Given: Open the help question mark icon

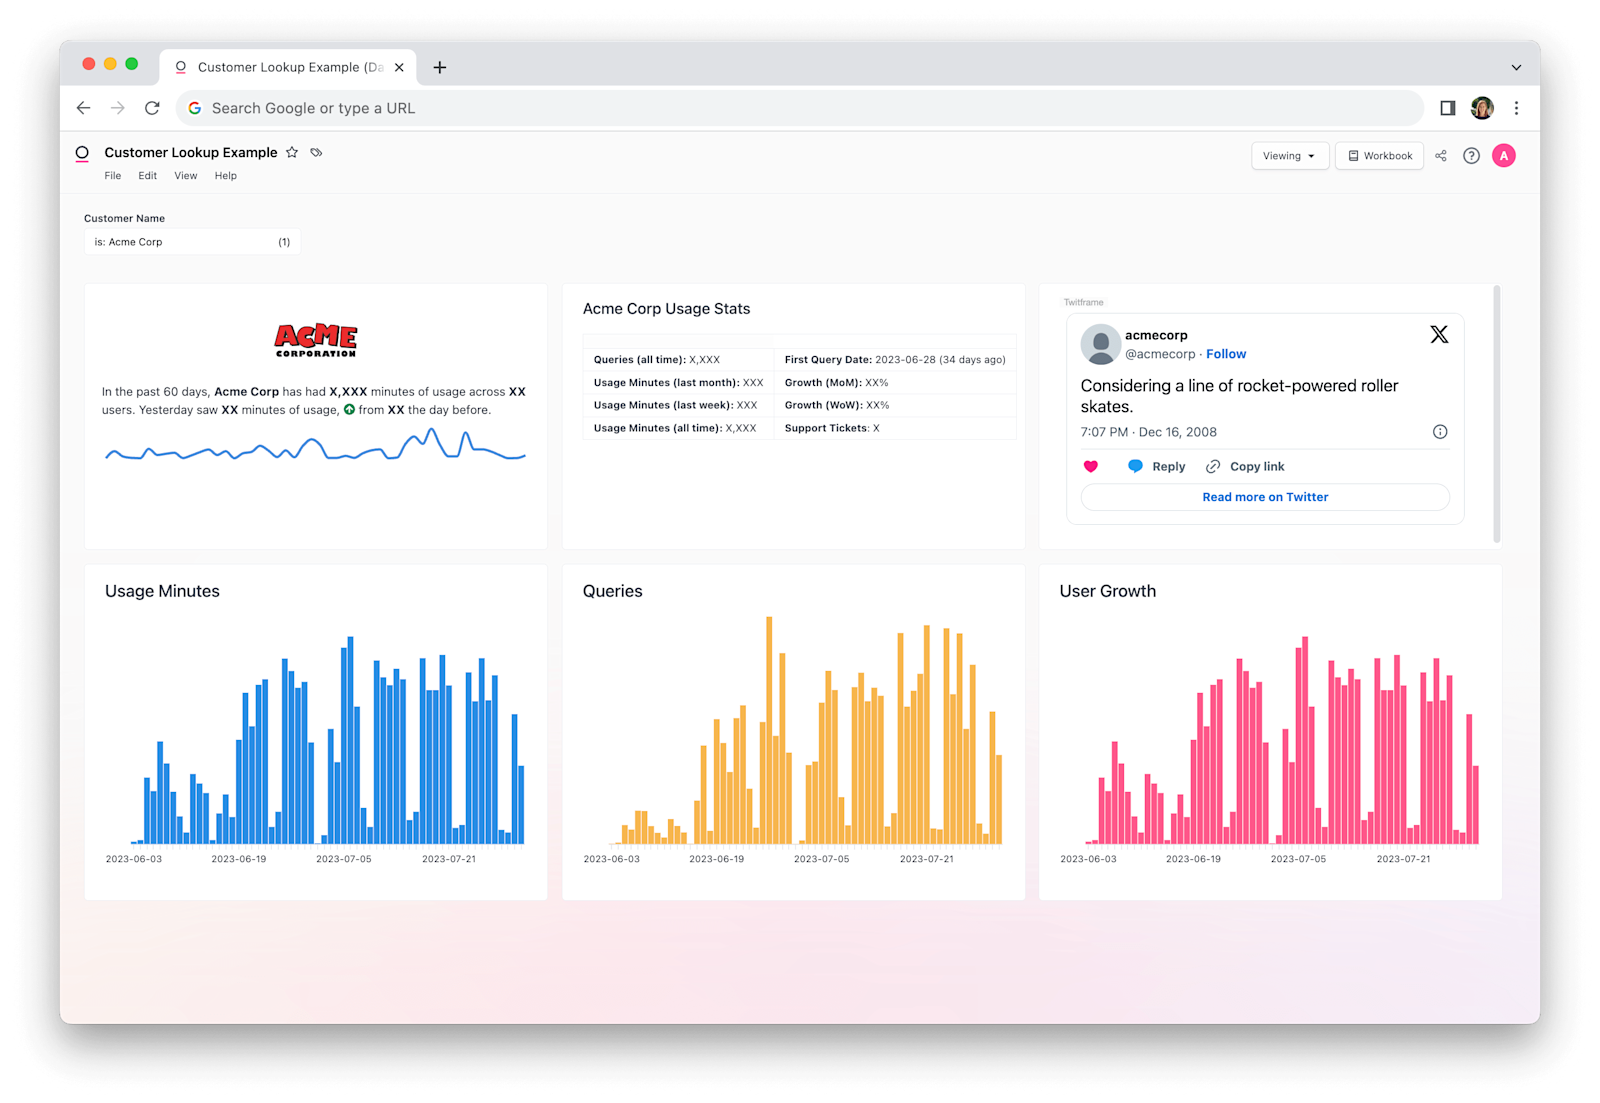Looking at the screenshot, I should [x=1471, y=156].
